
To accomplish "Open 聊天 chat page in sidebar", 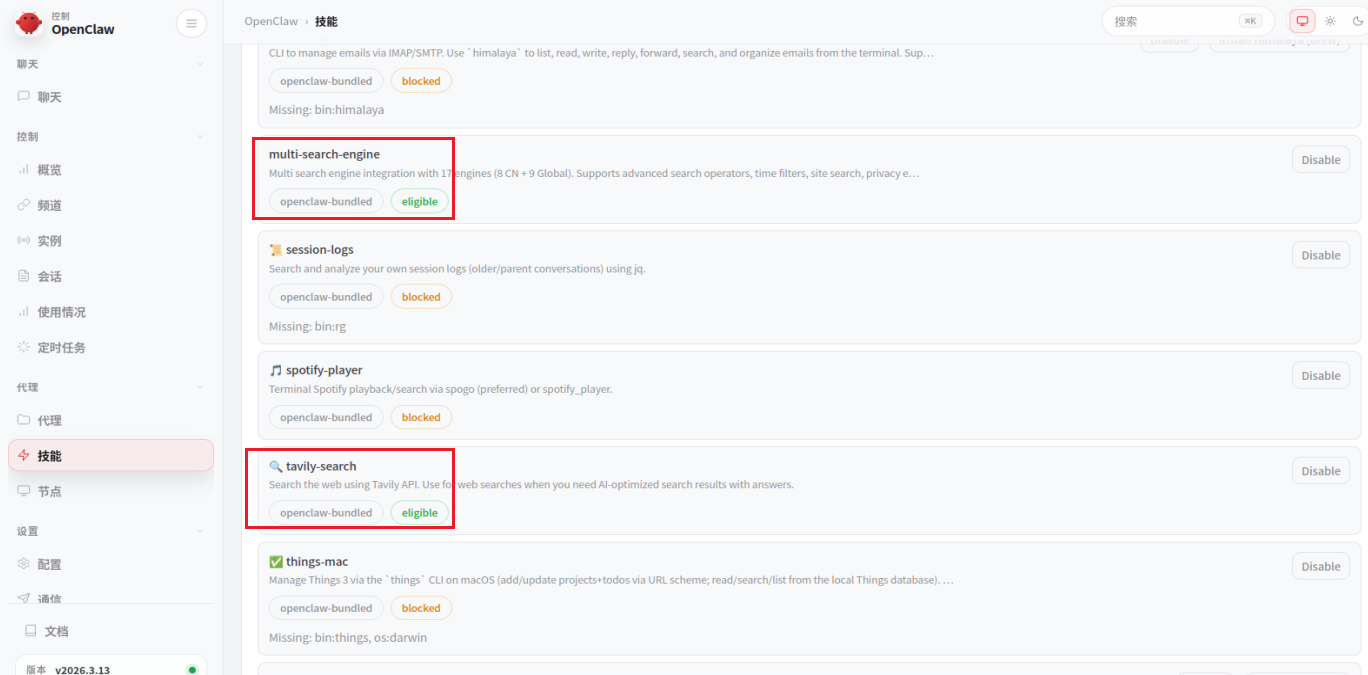I will [x=50, y=97].
